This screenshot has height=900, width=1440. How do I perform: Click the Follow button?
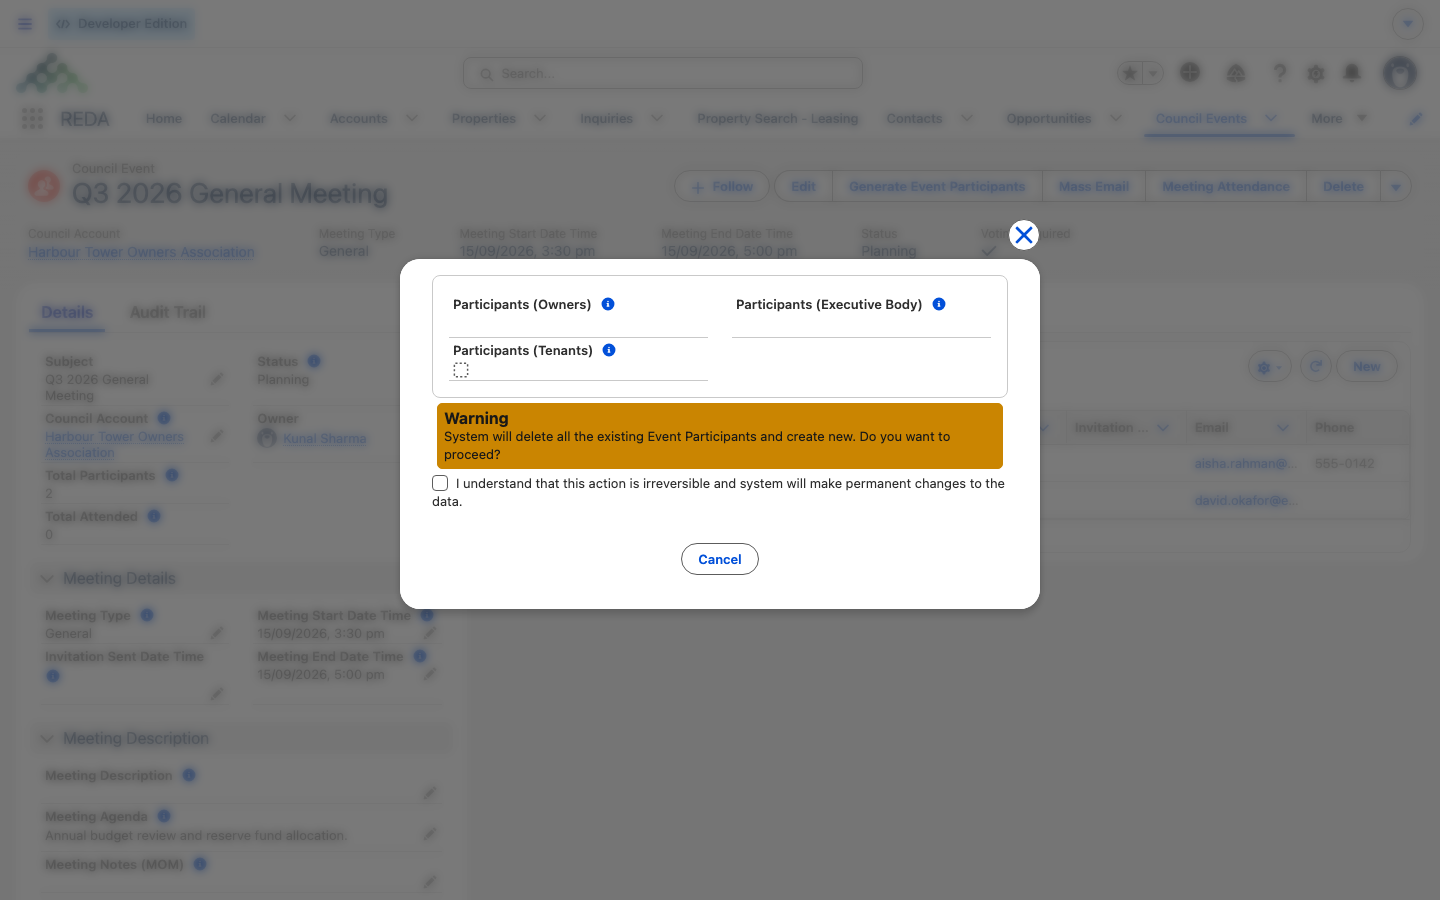[x=722, y=187]
